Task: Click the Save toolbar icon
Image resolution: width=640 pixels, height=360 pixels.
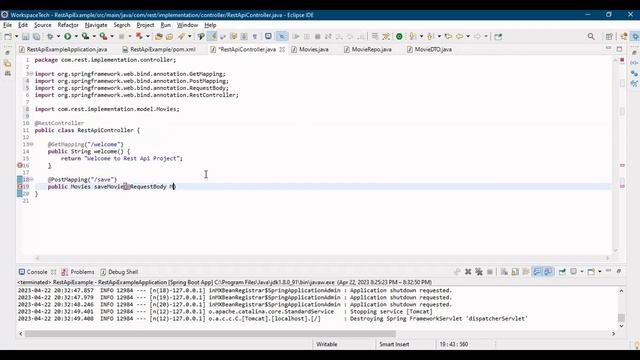Action: 26,36
